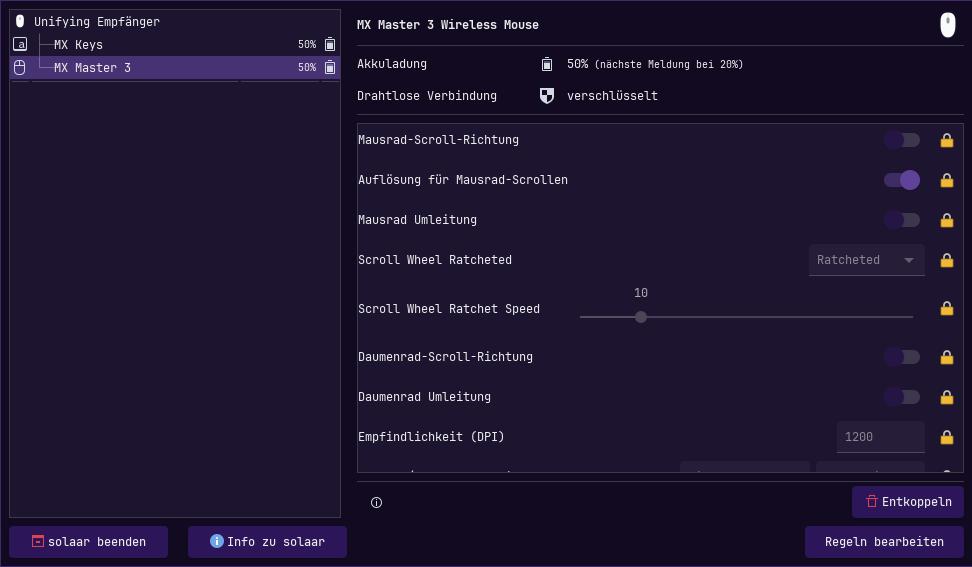Screen dimensions: 972x567
Task: Click the mouse icon beside Unifying Empfänger
Action: coord(20,21)
